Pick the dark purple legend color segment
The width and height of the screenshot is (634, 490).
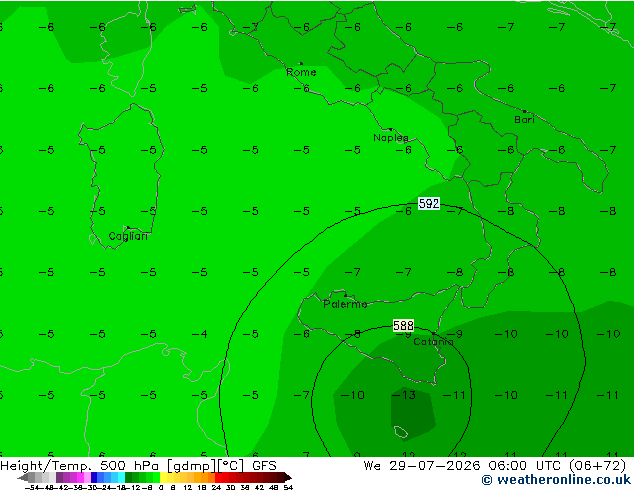coord(59,478)
